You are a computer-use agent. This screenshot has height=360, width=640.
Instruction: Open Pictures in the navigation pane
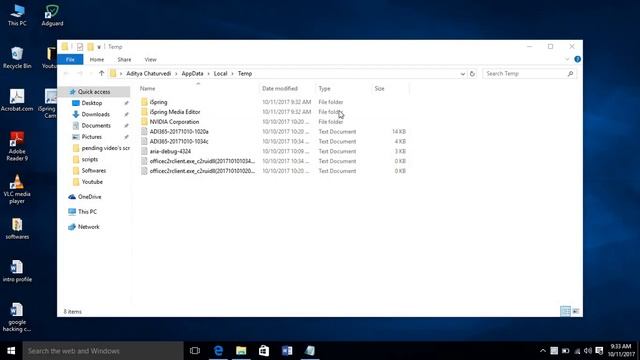(91, 137)
